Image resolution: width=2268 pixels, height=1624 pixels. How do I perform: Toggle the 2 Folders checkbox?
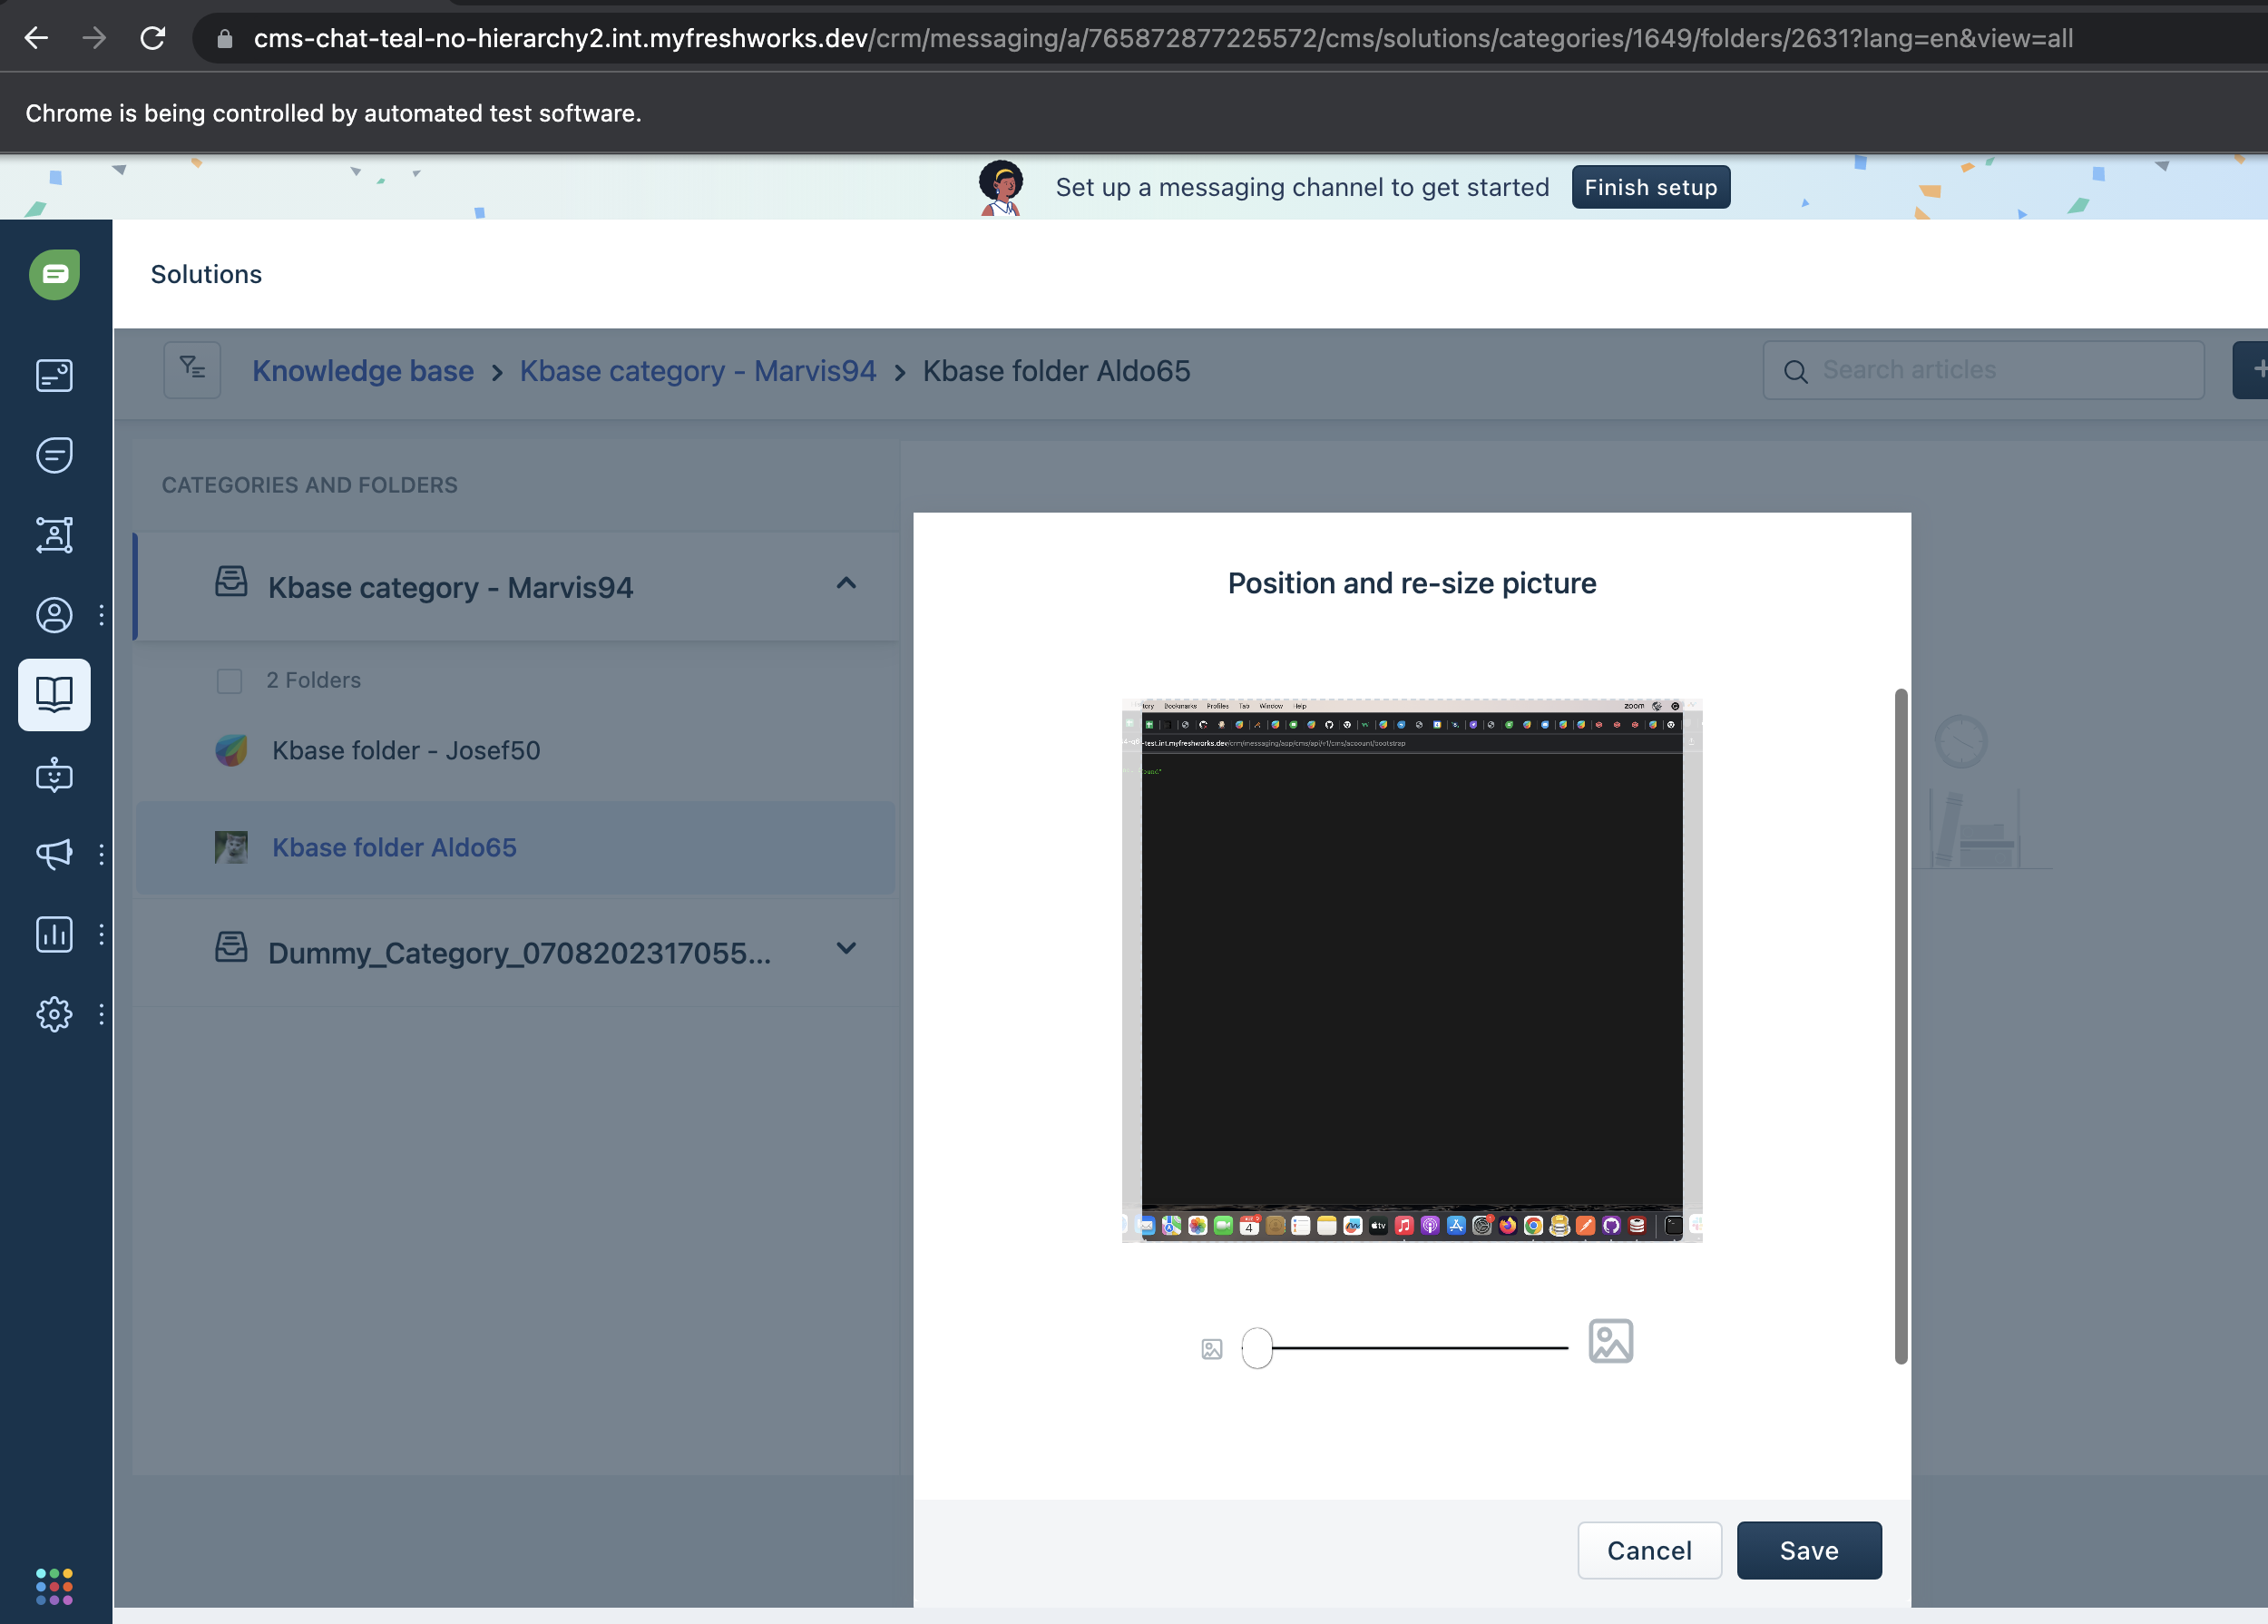pyautogui.click(x=229, y=681)
